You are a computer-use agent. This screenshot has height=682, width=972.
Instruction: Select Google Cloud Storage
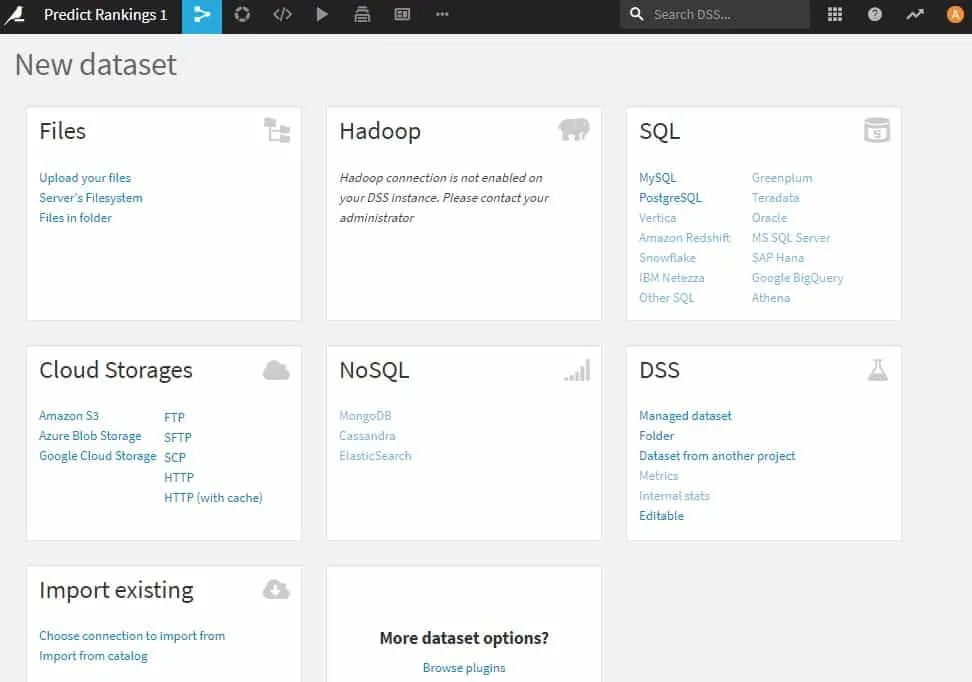[97, 456]
